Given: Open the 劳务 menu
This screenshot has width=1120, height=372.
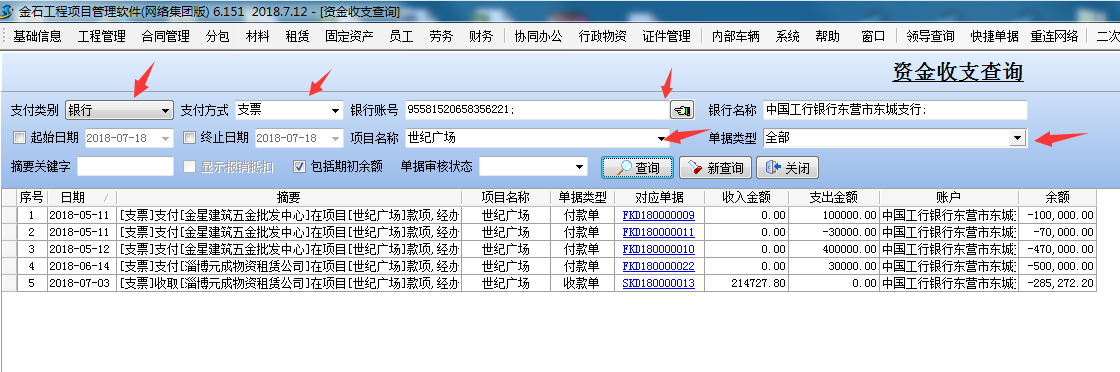Looking at the screenshot, I should pos(441,36).
